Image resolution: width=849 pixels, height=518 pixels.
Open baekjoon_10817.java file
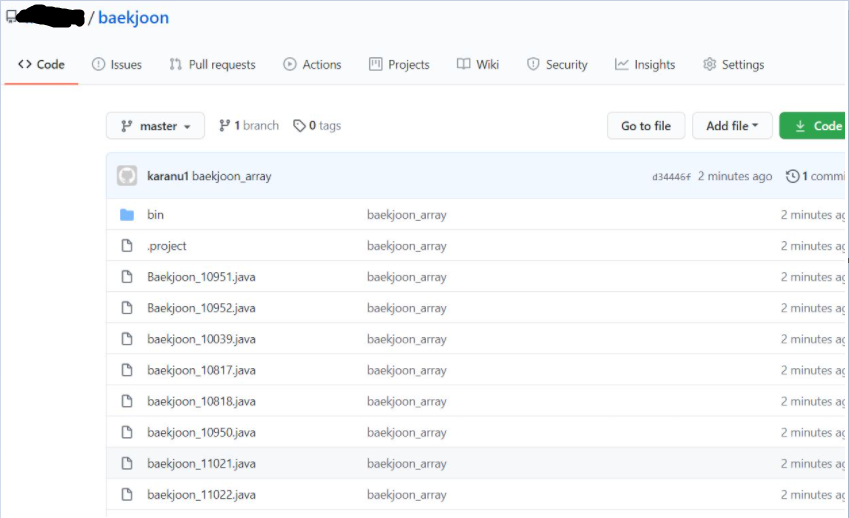pyautogui.click(x=201, y=370)
